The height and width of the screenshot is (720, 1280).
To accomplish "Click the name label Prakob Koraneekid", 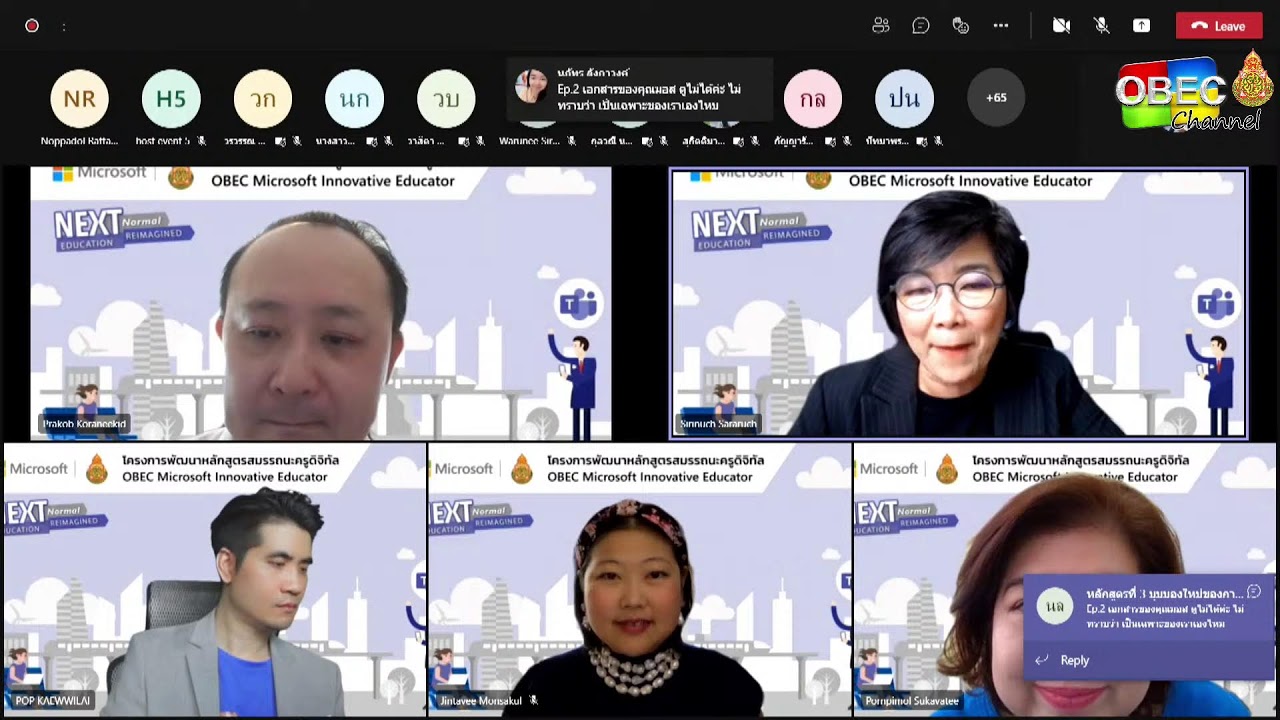I will click(x=84, y=424).
